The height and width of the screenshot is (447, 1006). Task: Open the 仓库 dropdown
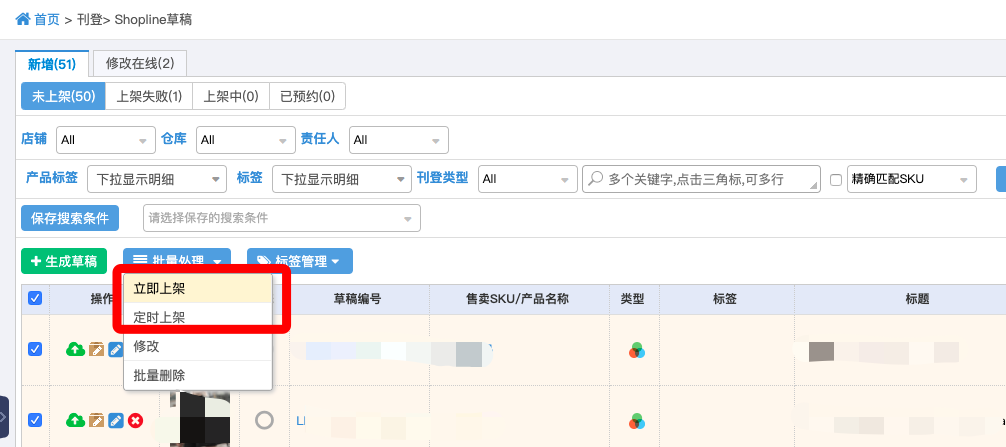tap(246, 140)
